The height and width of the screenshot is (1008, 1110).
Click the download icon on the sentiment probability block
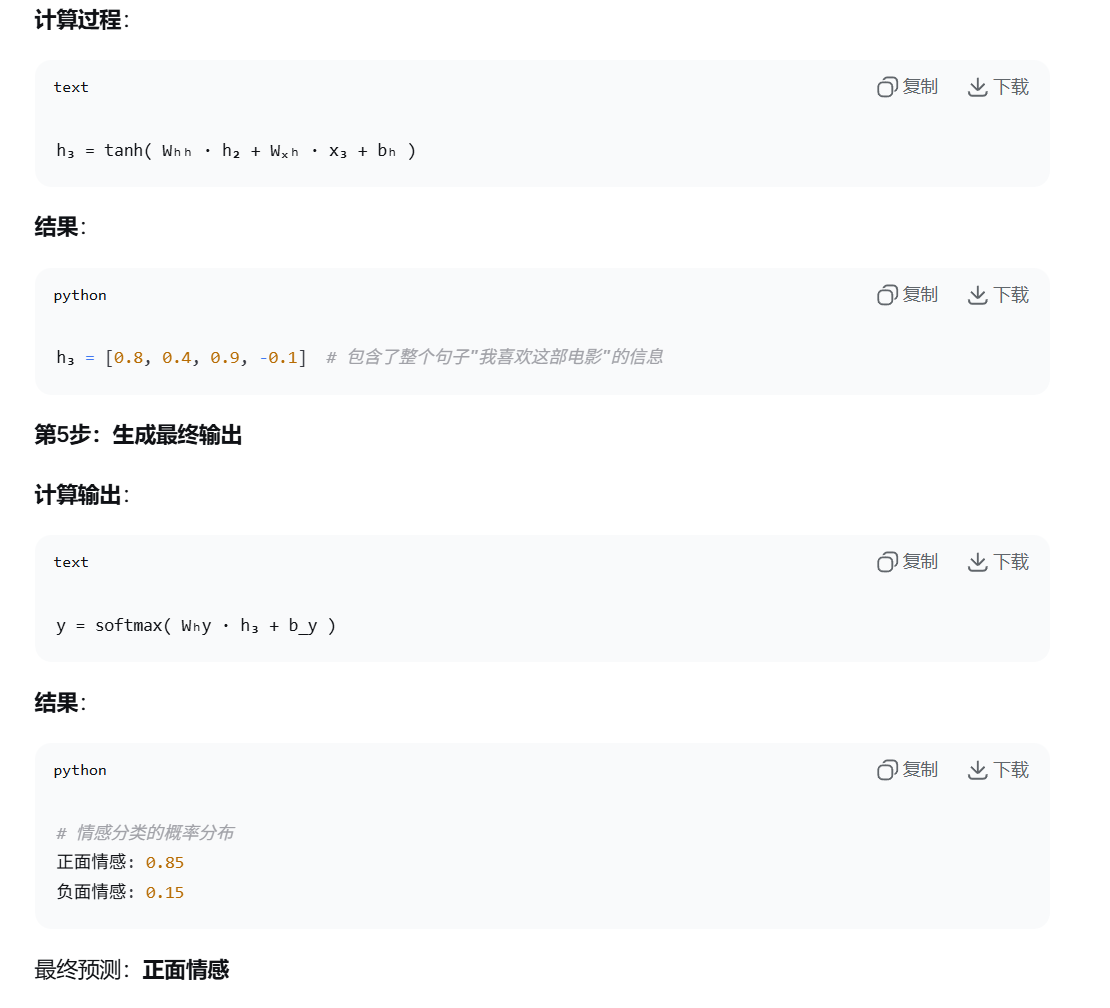pos(976,770)
